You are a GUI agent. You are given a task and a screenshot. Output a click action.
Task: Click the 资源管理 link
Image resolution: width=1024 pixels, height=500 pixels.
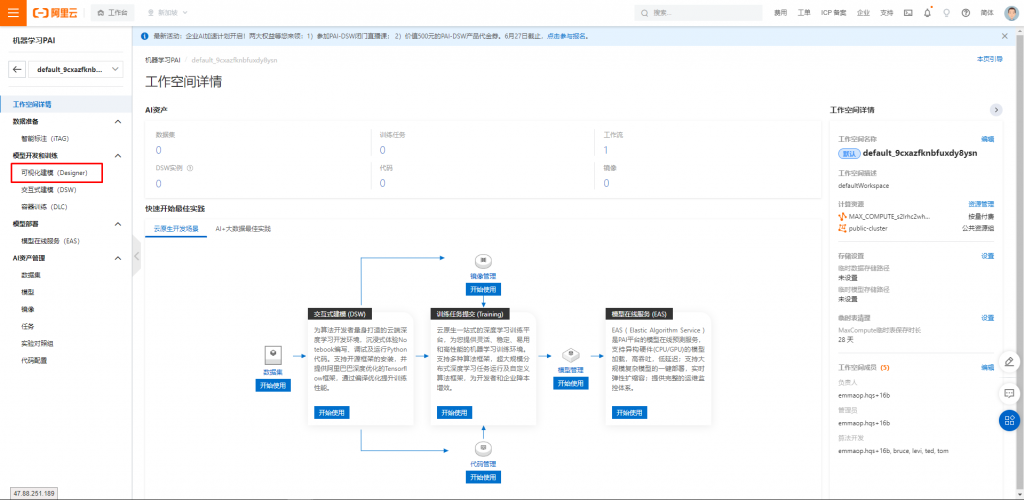(x=982, y=204)
